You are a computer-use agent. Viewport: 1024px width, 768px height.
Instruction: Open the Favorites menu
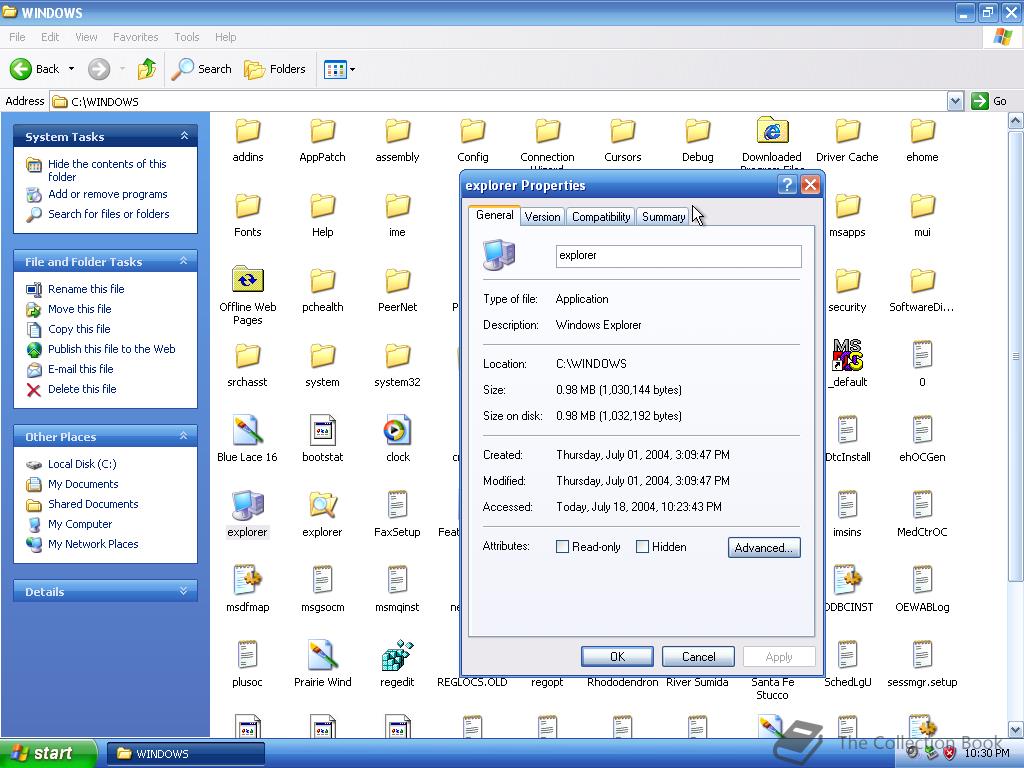(136, 37)
